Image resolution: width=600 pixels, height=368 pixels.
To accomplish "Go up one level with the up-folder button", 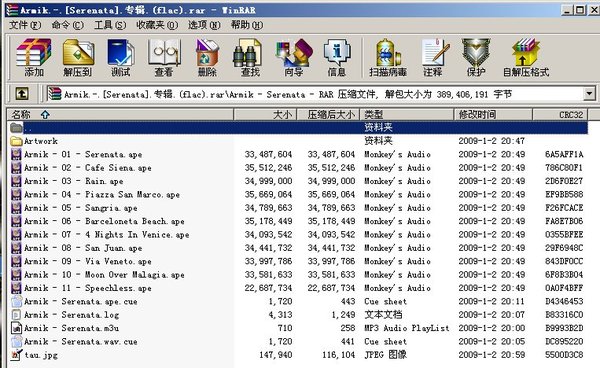I will click(21, 93).
